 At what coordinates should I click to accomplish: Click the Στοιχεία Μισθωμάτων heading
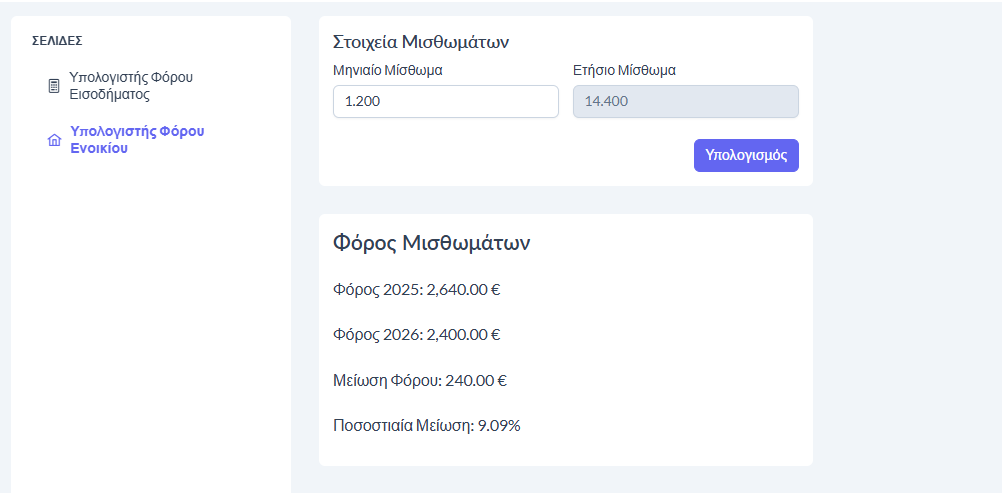[x=421, y=43]
